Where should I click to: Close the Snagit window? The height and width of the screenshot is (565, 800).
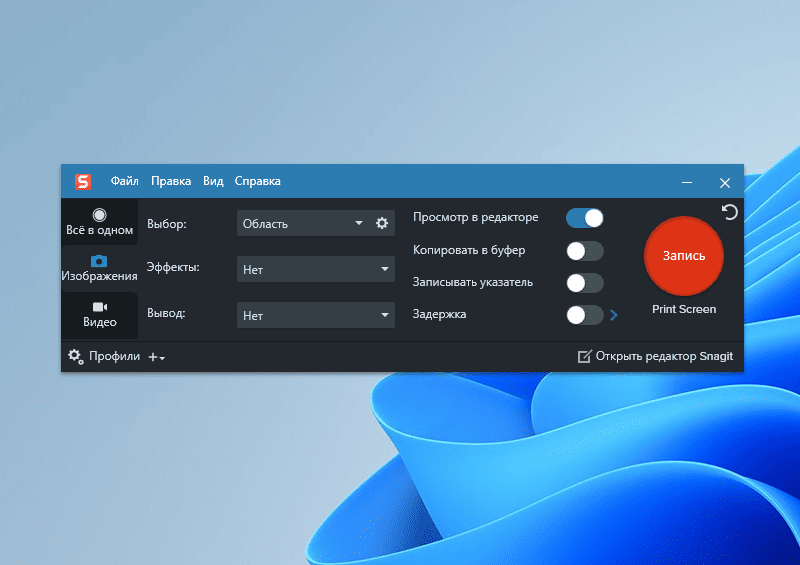tap(724, 183)
